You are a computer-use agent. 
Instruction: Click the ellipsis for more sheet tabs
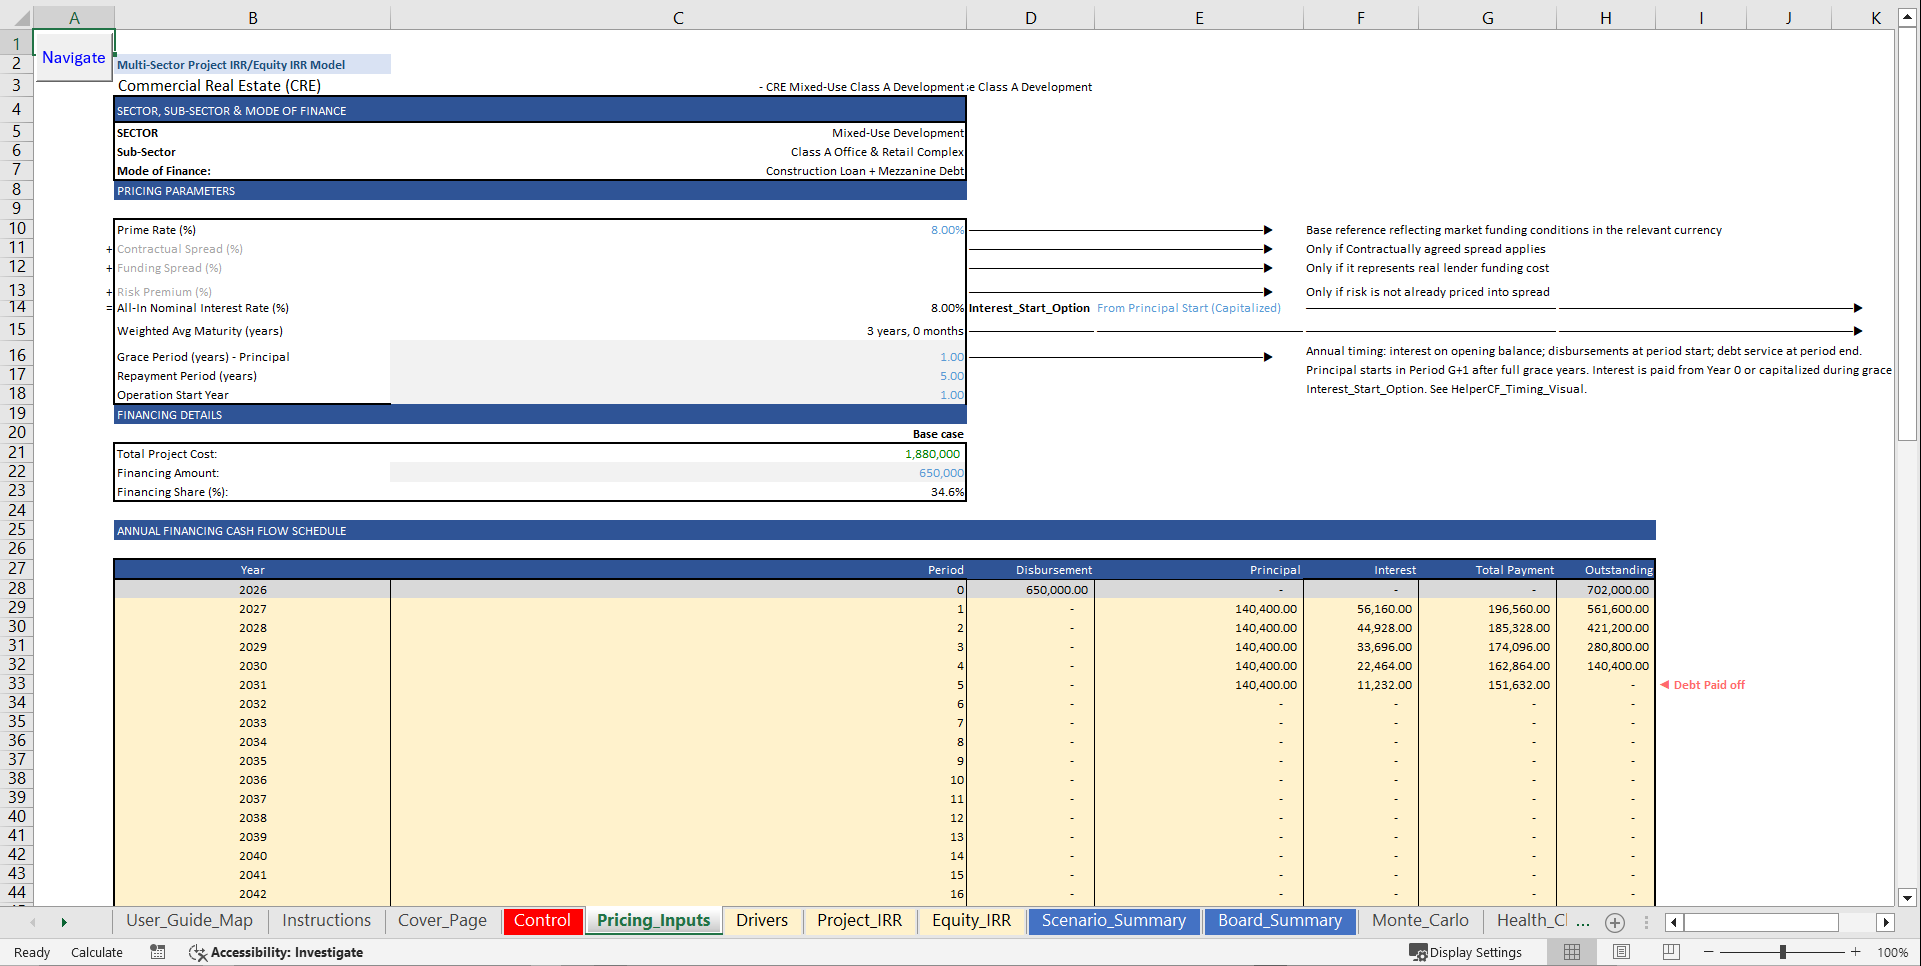coord(1583,922)
